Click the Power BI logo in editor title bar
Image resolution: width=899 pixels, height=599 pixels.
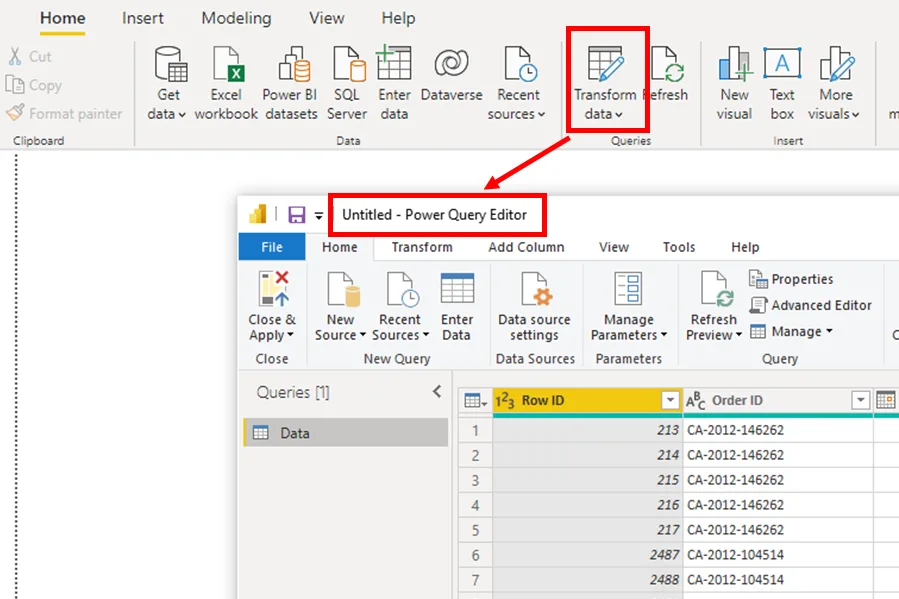258,214
